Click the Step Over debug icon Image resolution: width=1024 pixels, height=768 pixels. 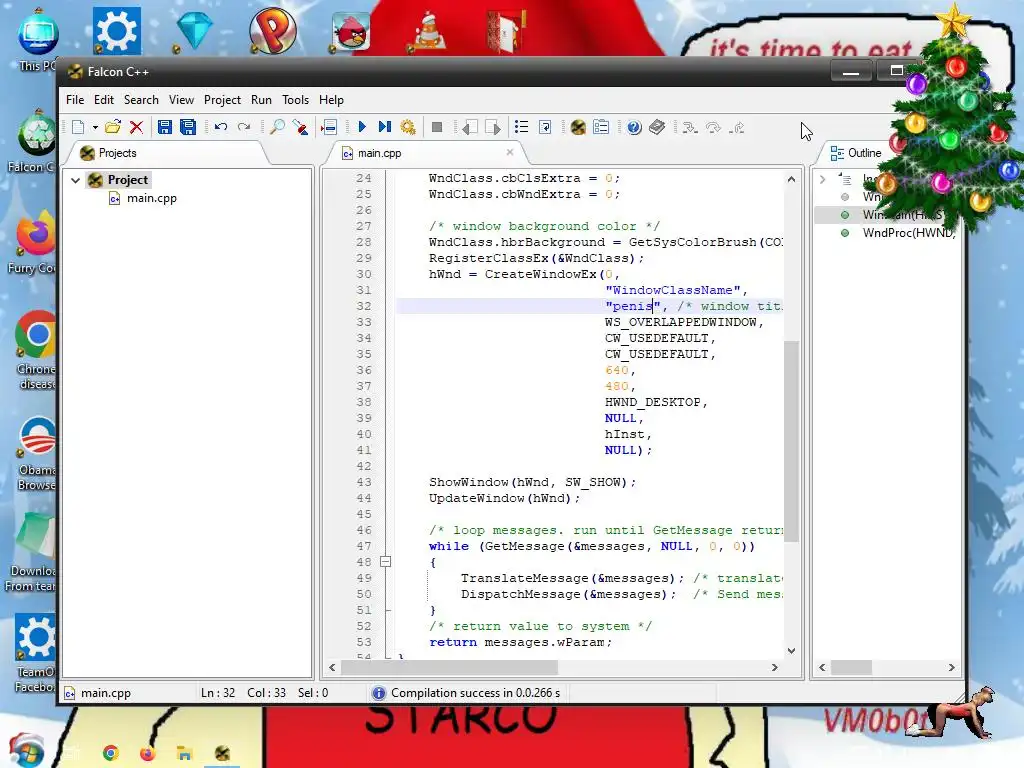[713, 127]
